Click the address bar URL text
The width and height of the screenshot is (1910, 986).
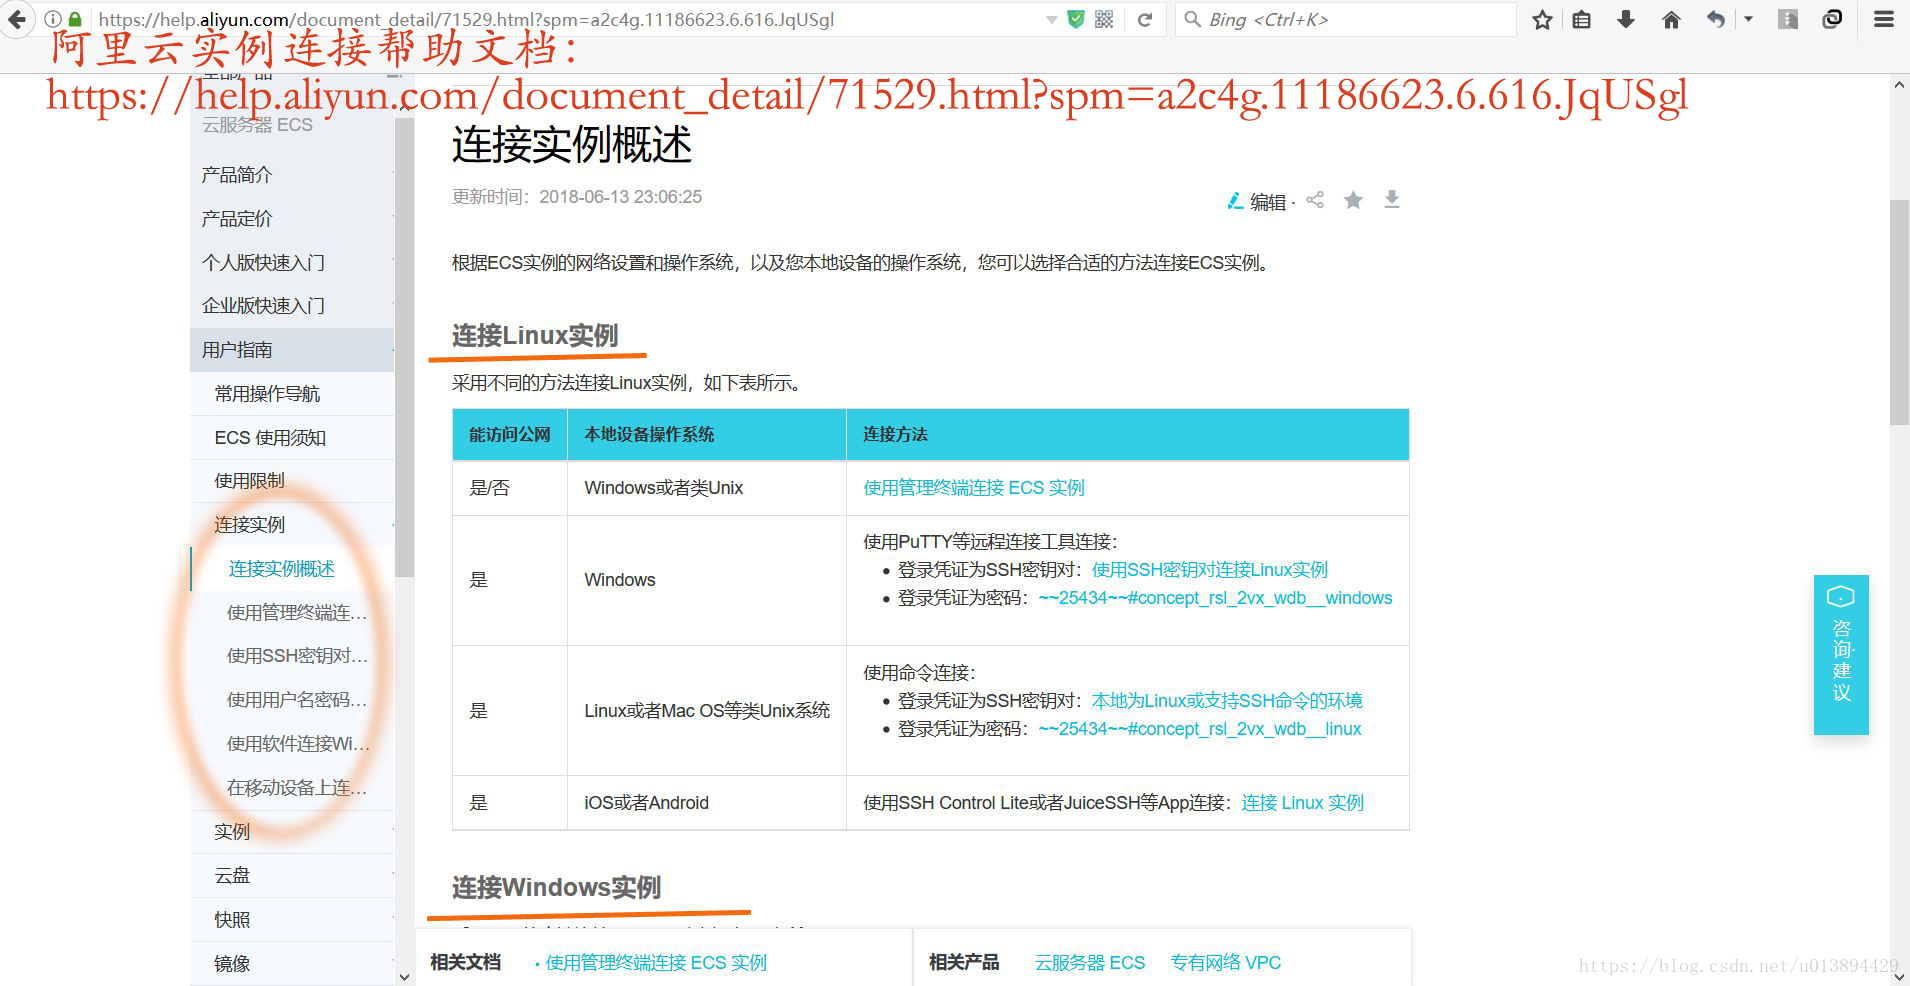(466, 19)
